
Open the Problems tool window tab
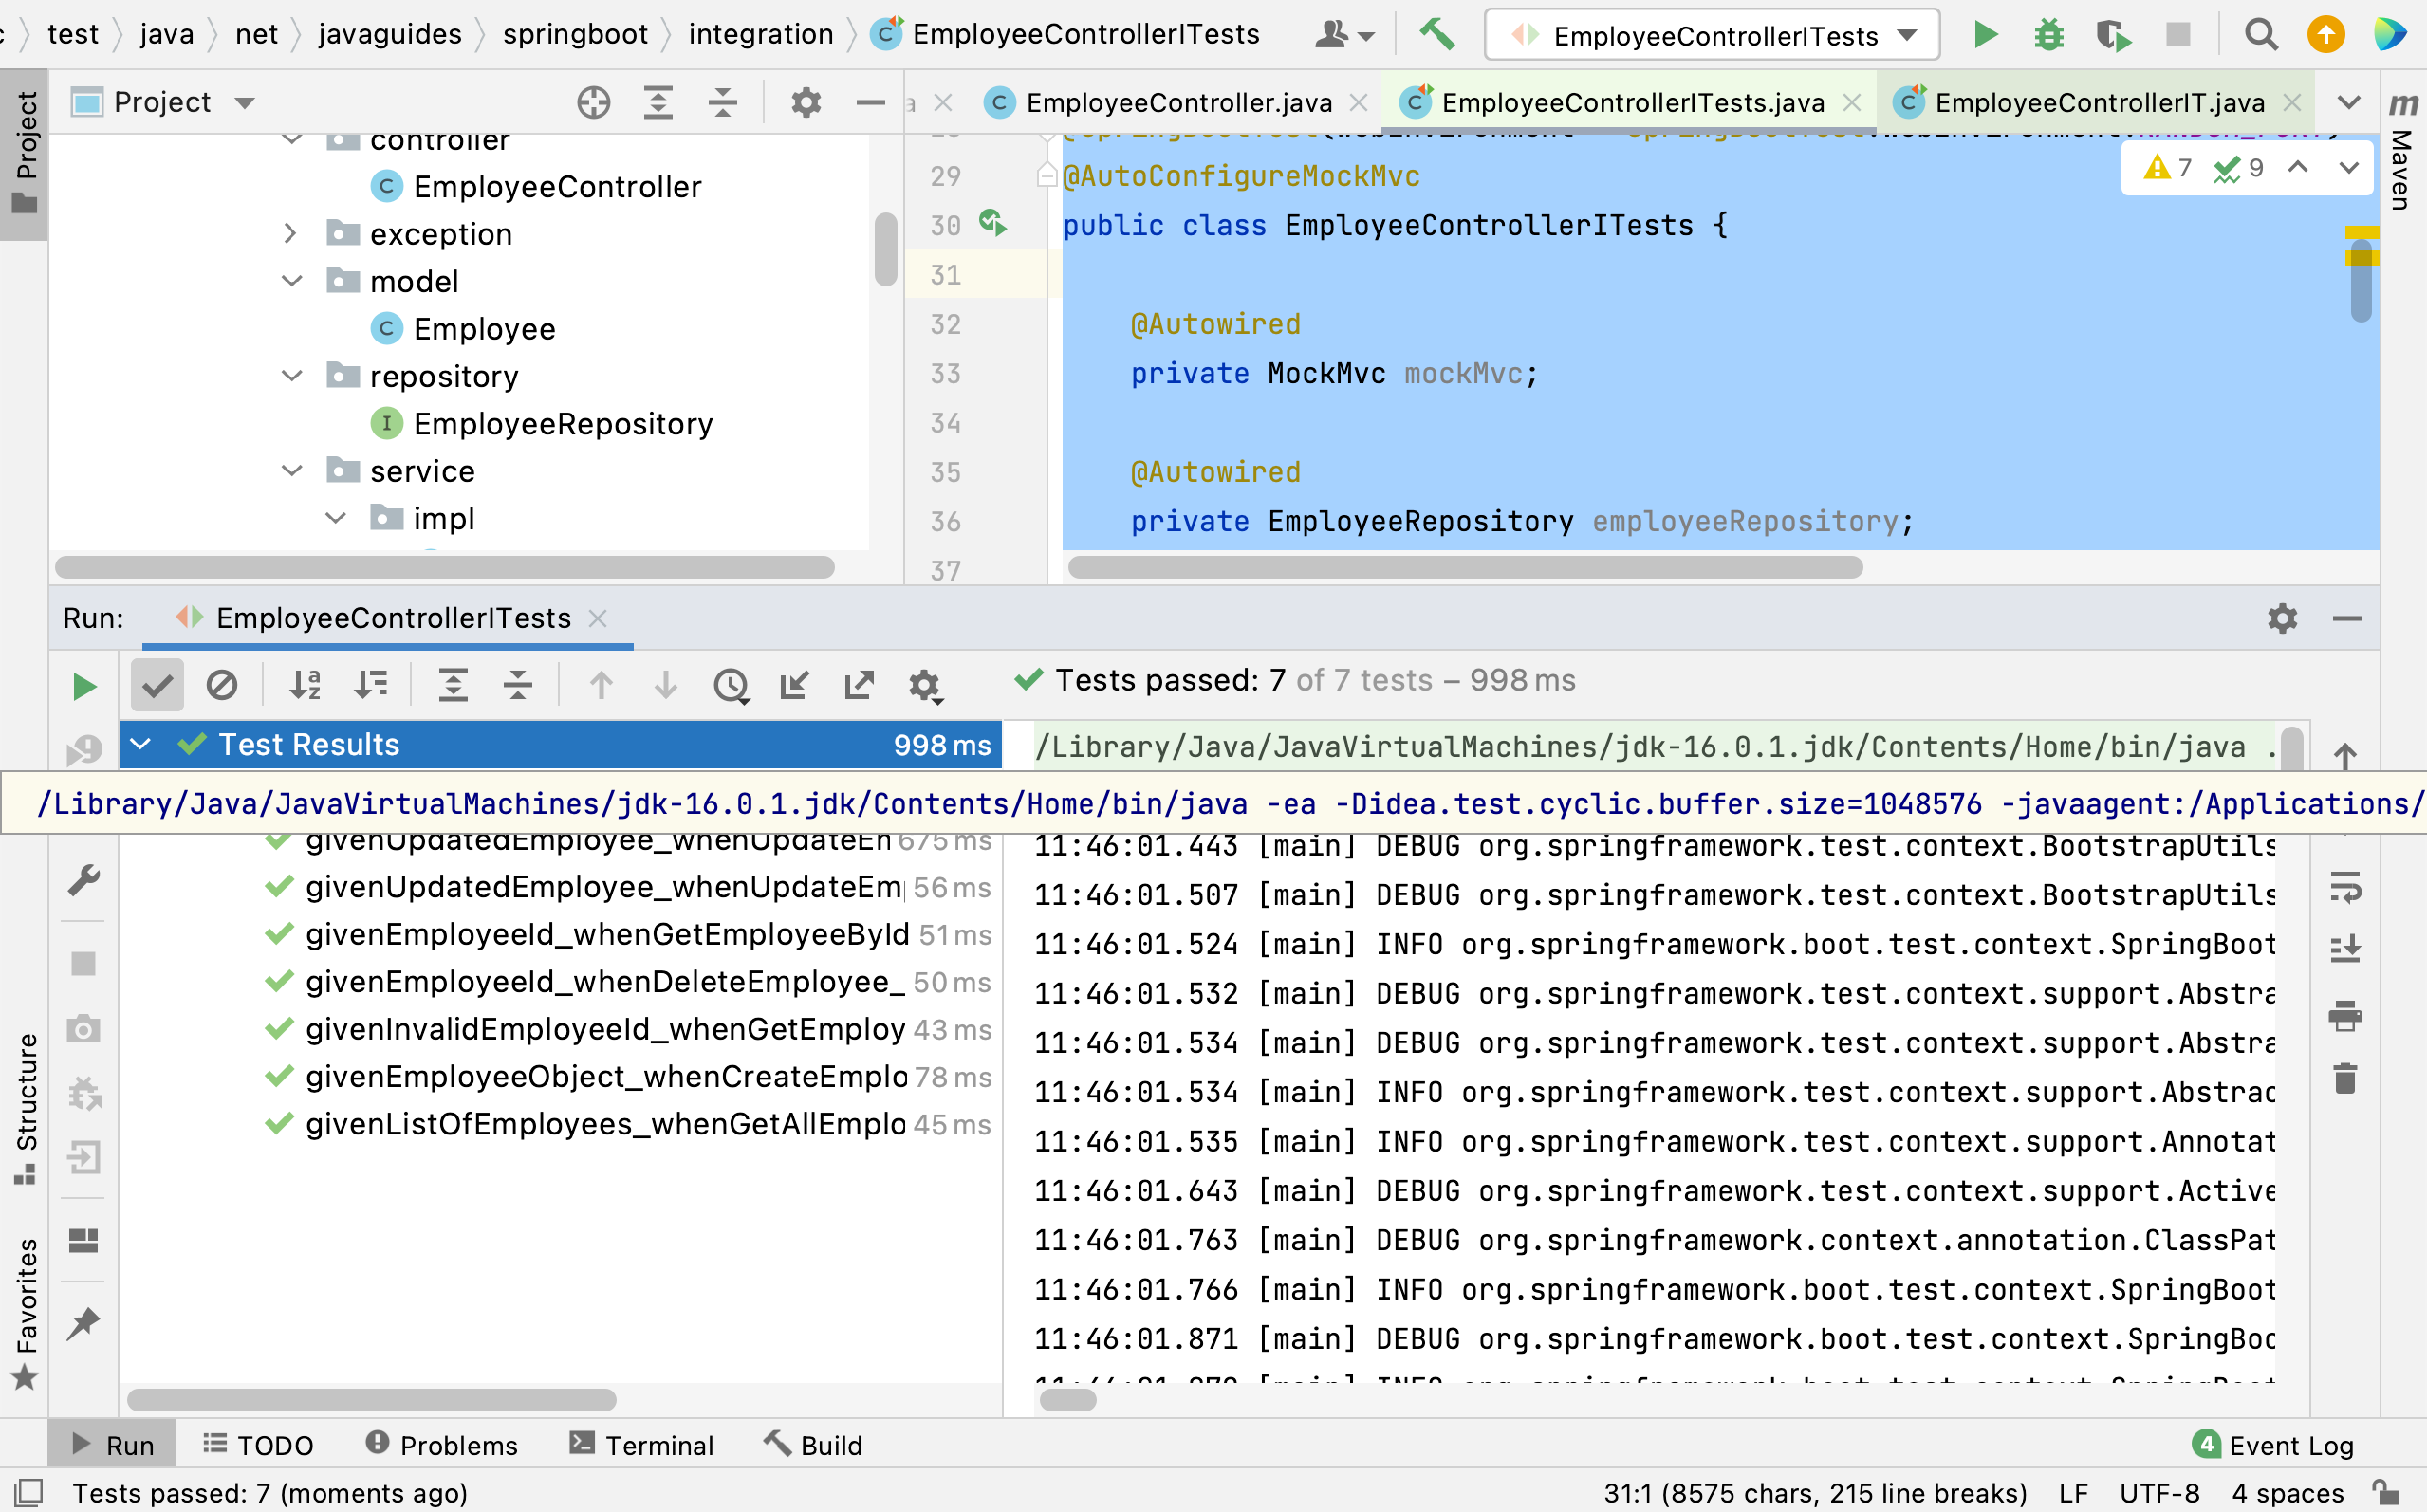[441, 1445]
